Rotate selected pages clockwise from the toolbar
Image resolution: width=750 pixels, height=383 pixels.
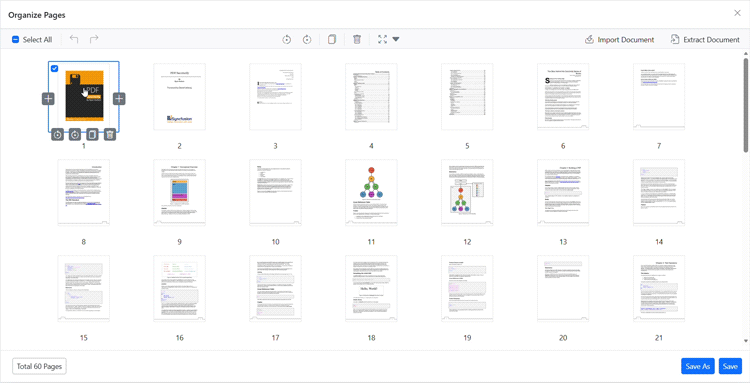point(307,40)
